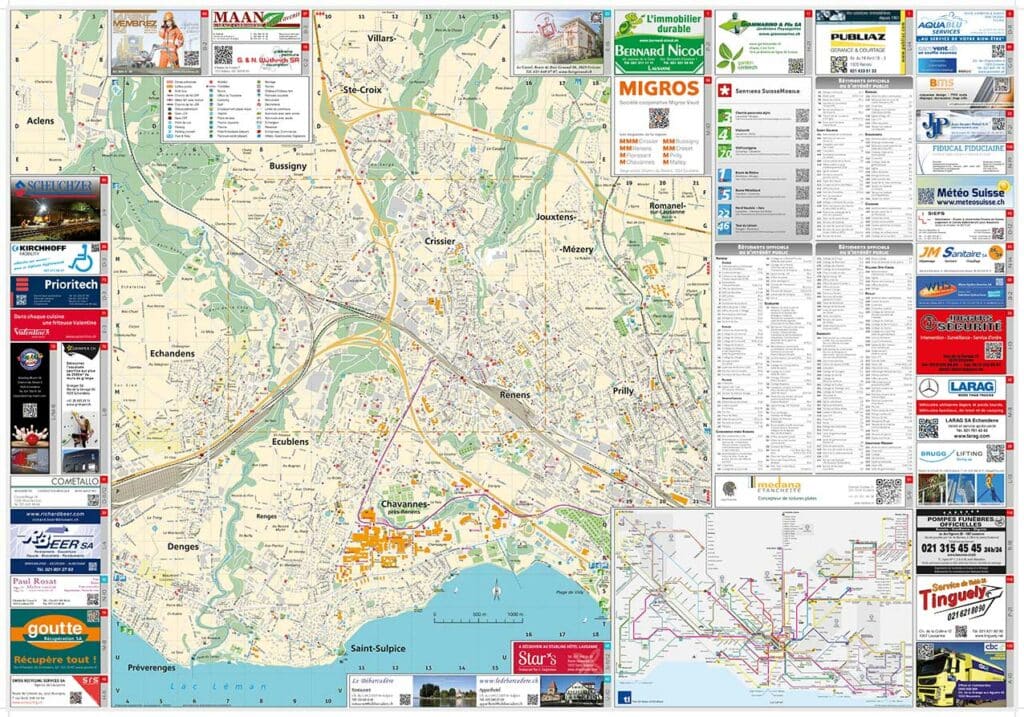Click the QR code in the Prioritech ad
Image resolution: width=1024 pixels, height=717 pixels.
[x=21, y=300]
